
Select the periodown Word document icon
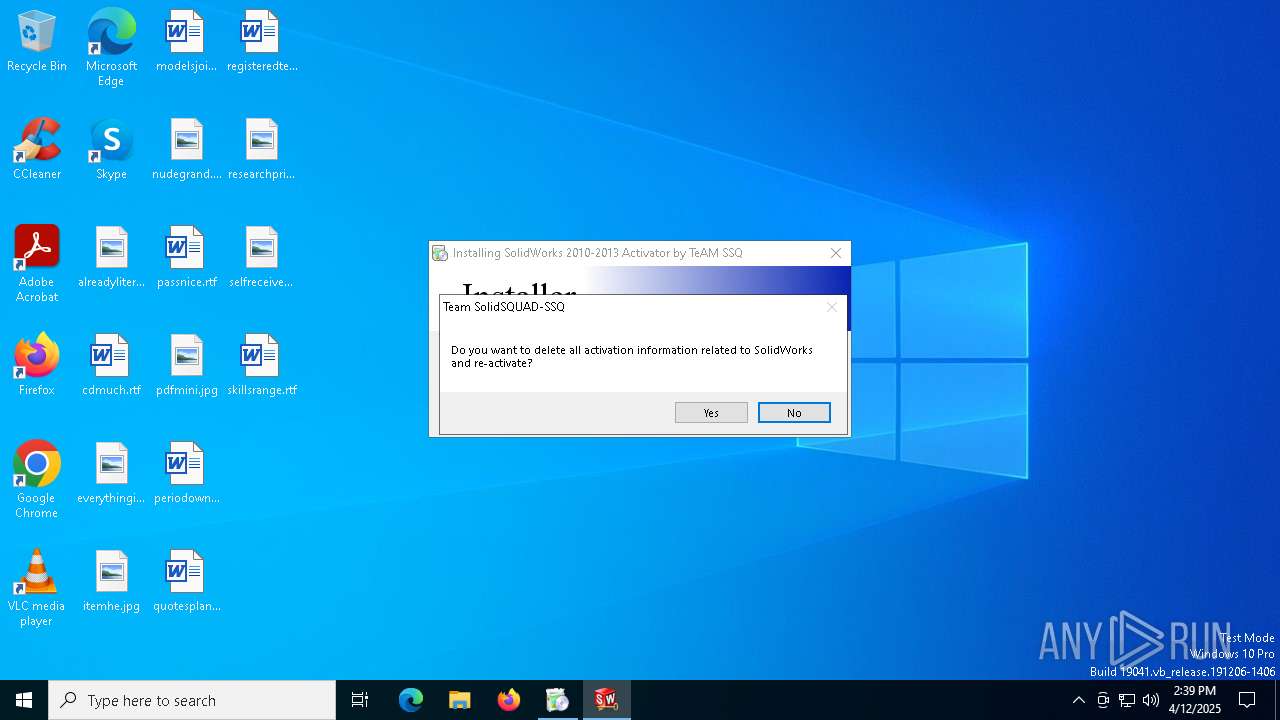[x=186, y=474]
